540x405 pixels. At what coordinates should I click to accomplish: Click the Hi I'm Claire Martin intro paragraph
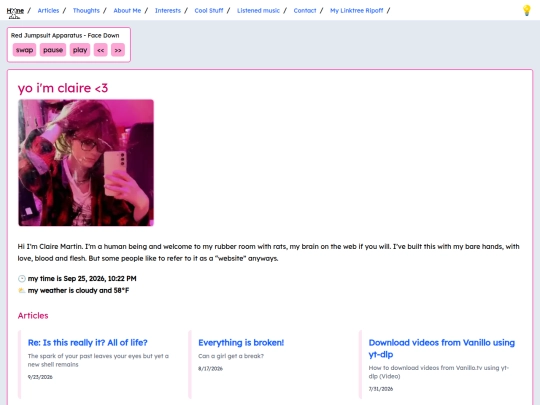(269, 252)
